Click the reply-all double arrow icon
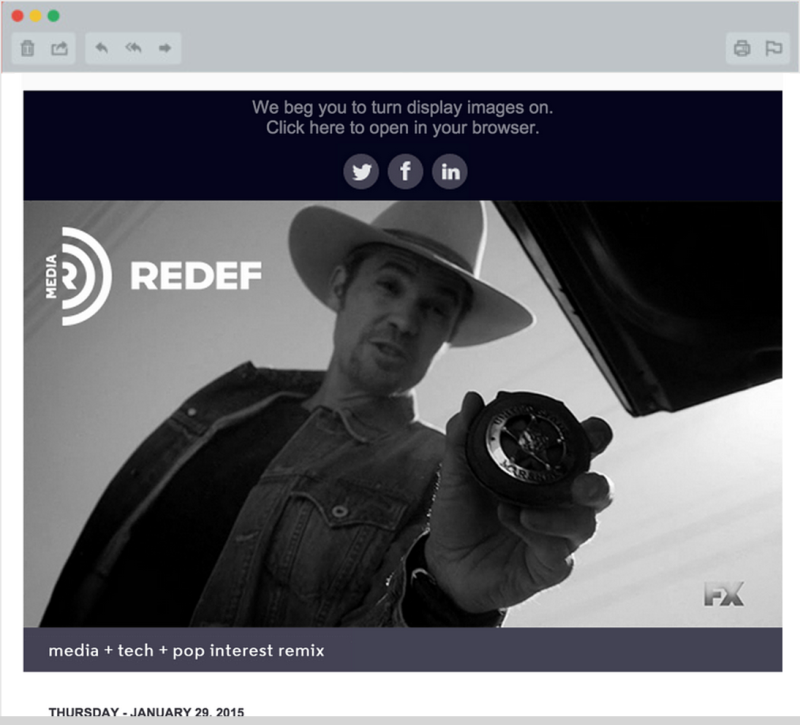This screenshot has height=725, width=800. [133, 48]
